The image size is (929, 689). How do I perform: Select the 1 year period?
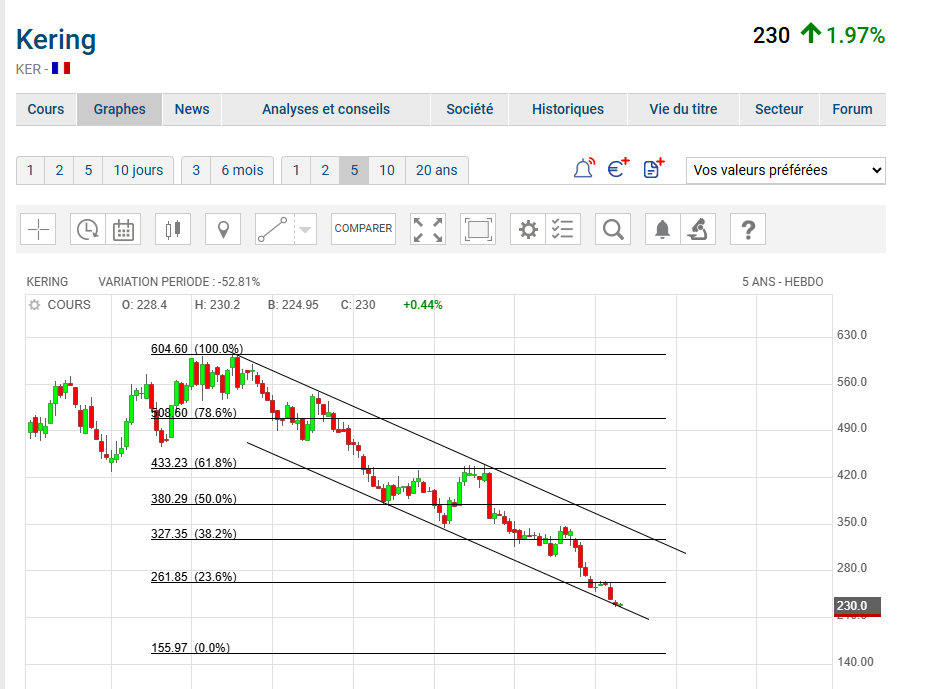(296, 170)
